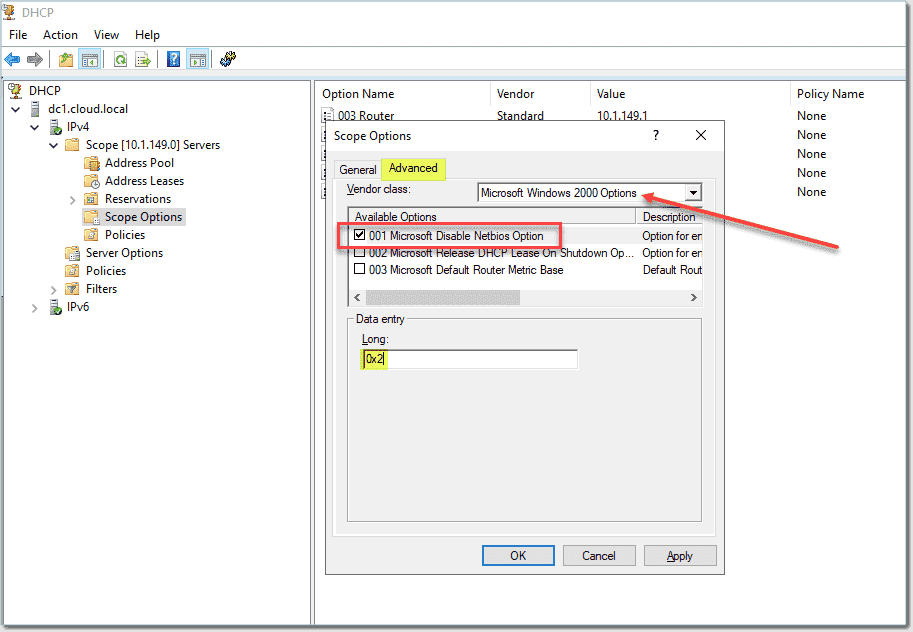
Task: Click the Show/Hide Action Pane toolbar icon
Action: (196, 58)
